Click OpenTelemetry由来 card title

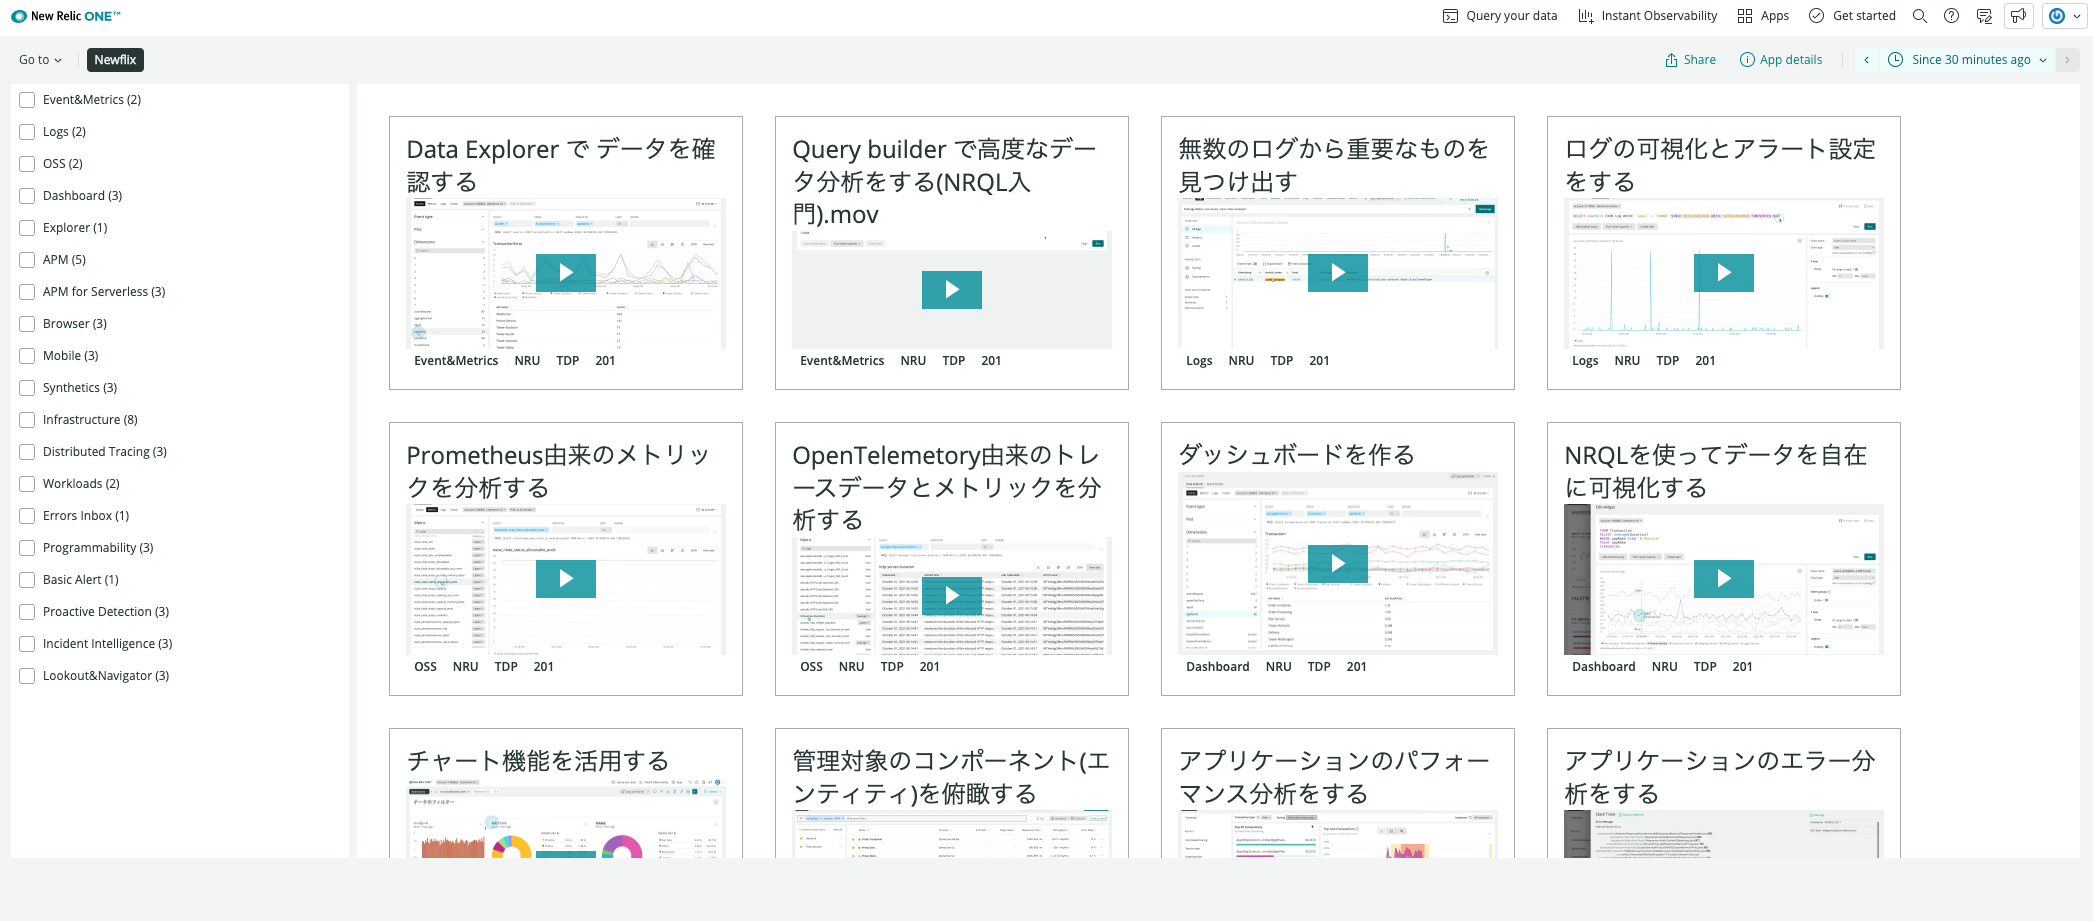(x=947, y=487)
